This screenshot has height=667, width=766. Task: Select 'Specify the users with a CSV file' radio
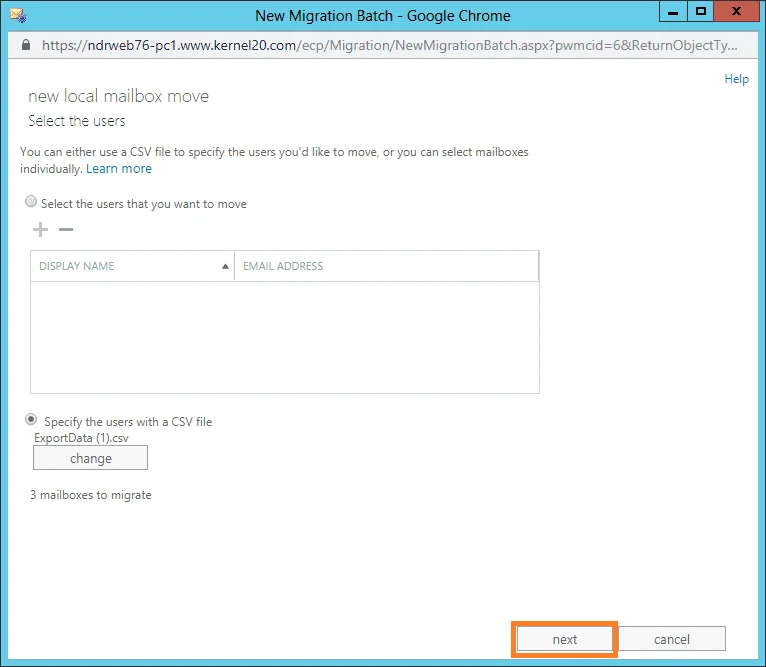tap(31, 419)
